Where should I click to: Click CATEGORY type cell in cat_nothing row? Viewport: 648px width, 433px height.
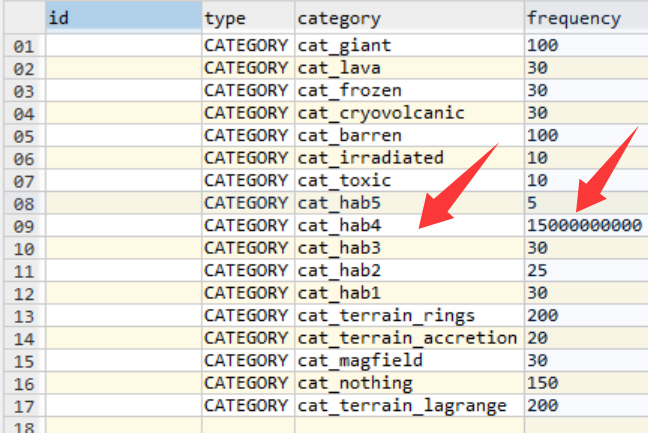coord(248,383)
